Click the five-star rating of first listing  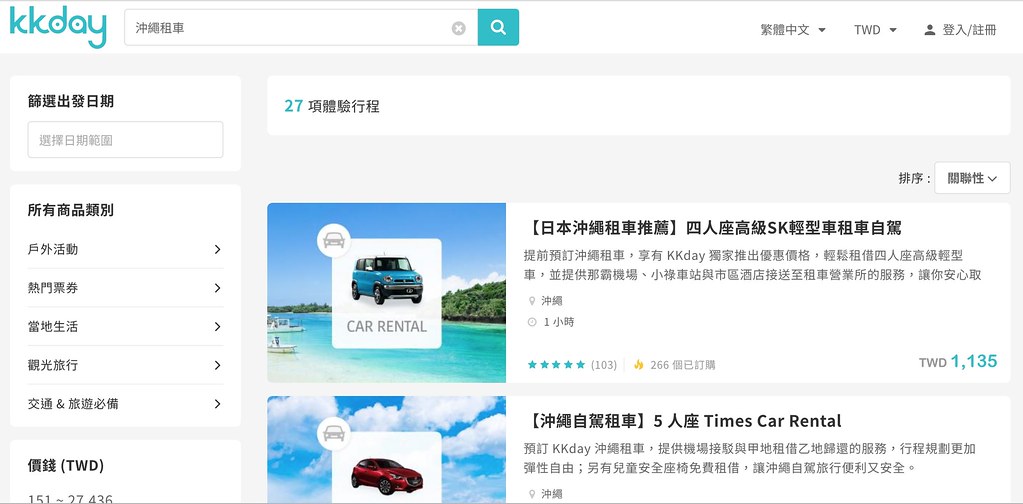556,365
